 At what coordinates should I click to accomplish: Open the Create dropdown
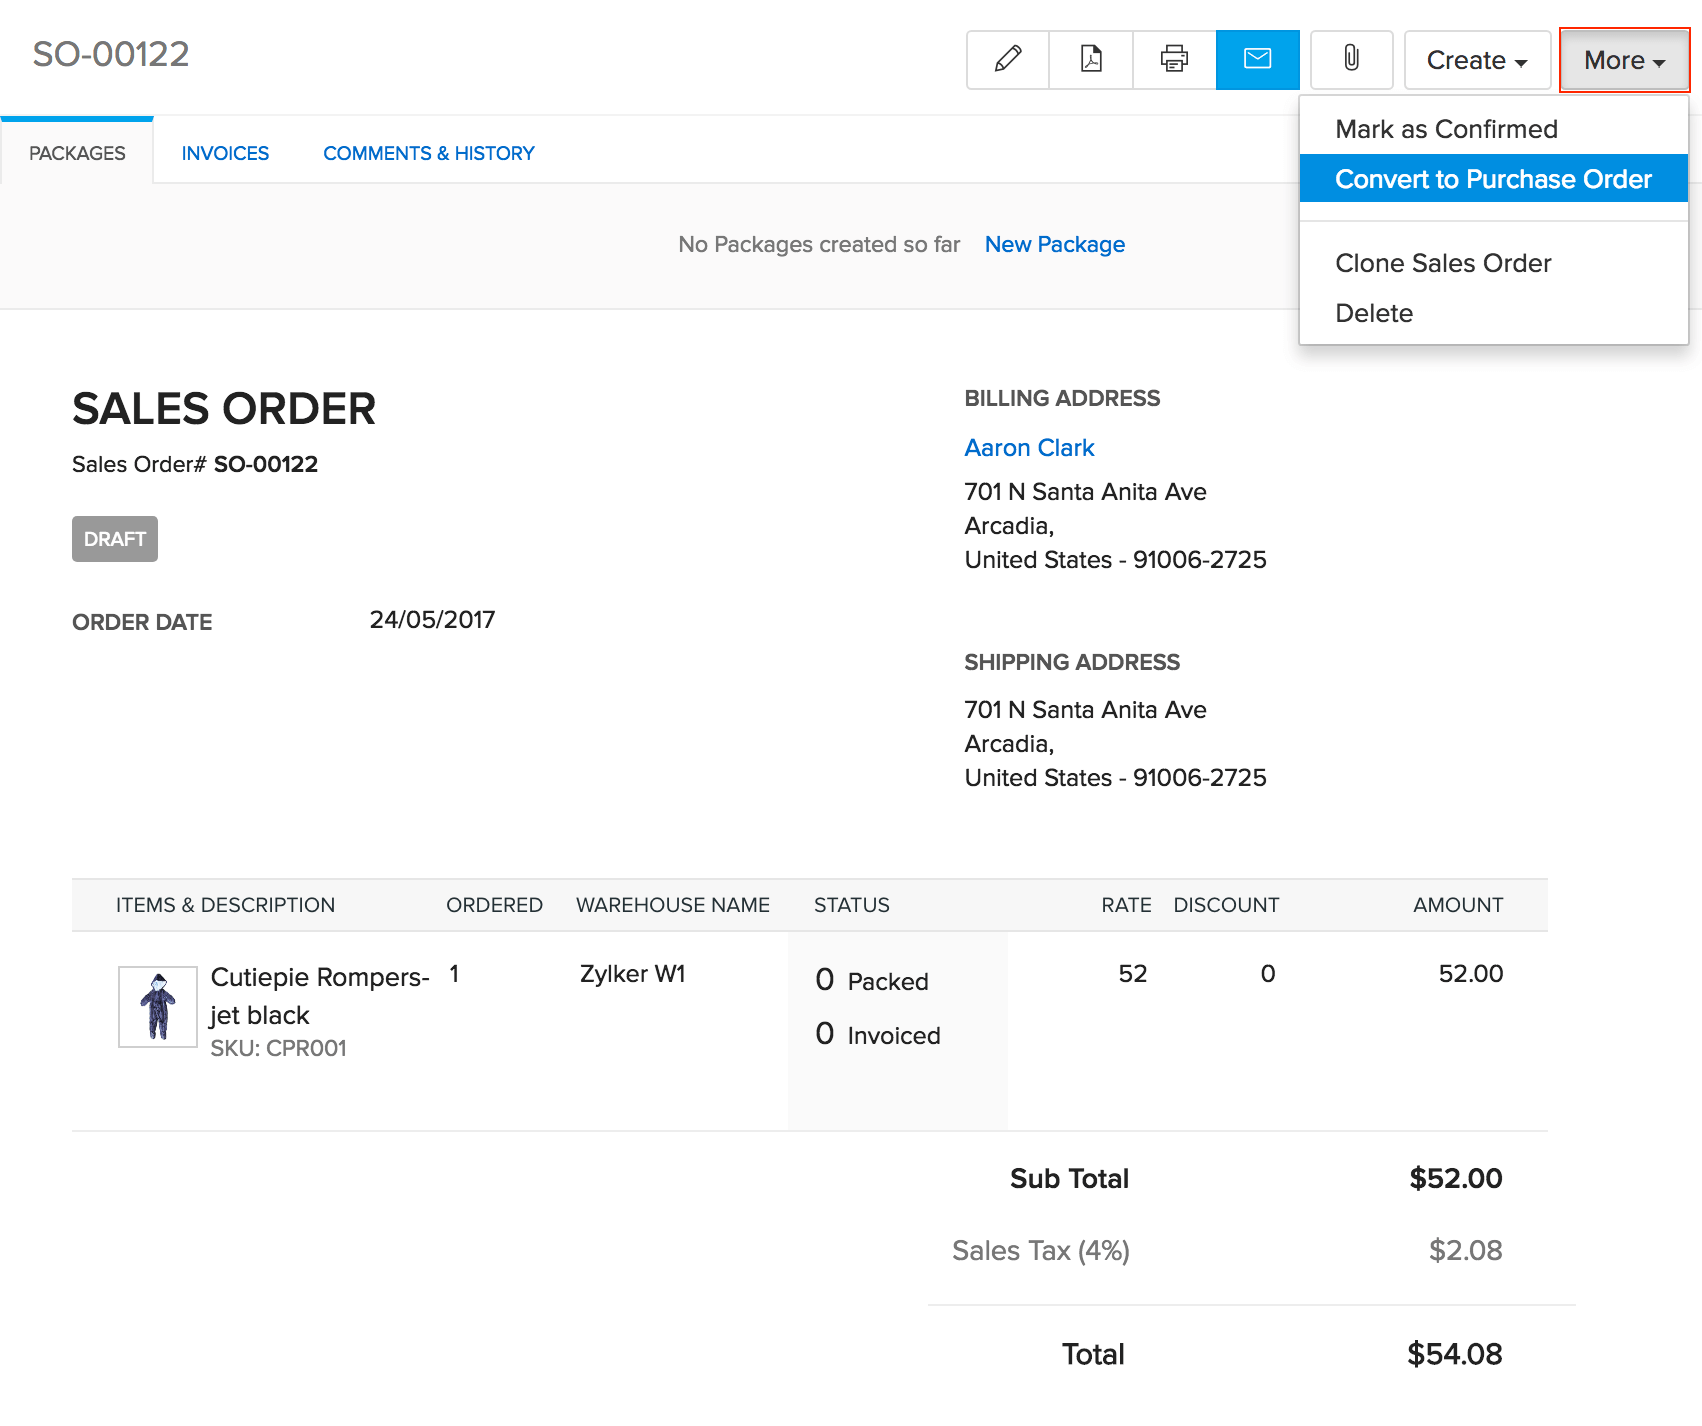click(1477, 60)
